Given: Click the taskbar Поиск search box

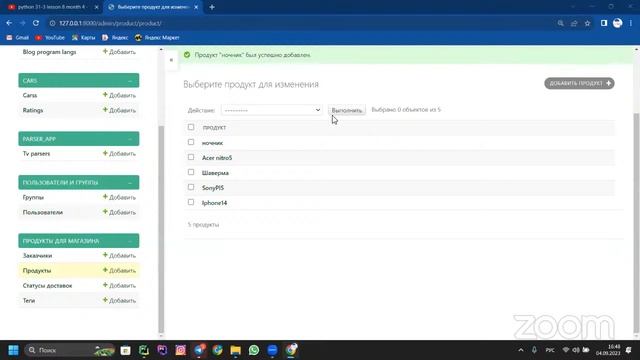Looking at the screenshot, I should (x=69, y=350).
